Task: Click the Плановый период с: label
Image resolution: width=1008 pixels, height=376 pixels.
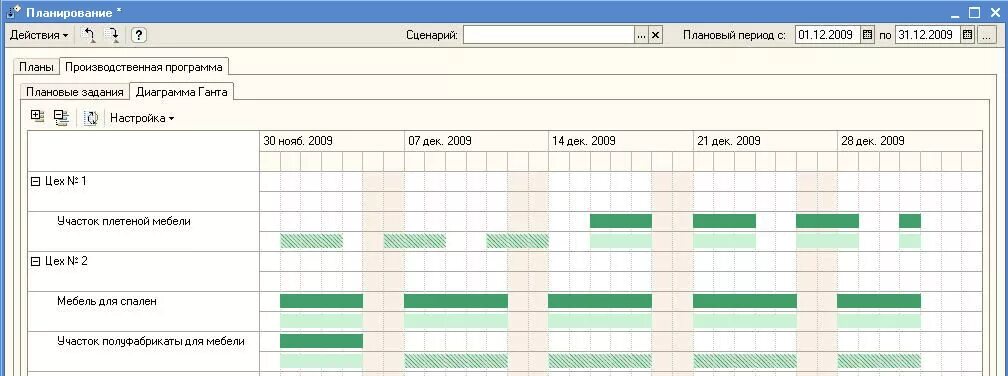Action: point(735,35)
